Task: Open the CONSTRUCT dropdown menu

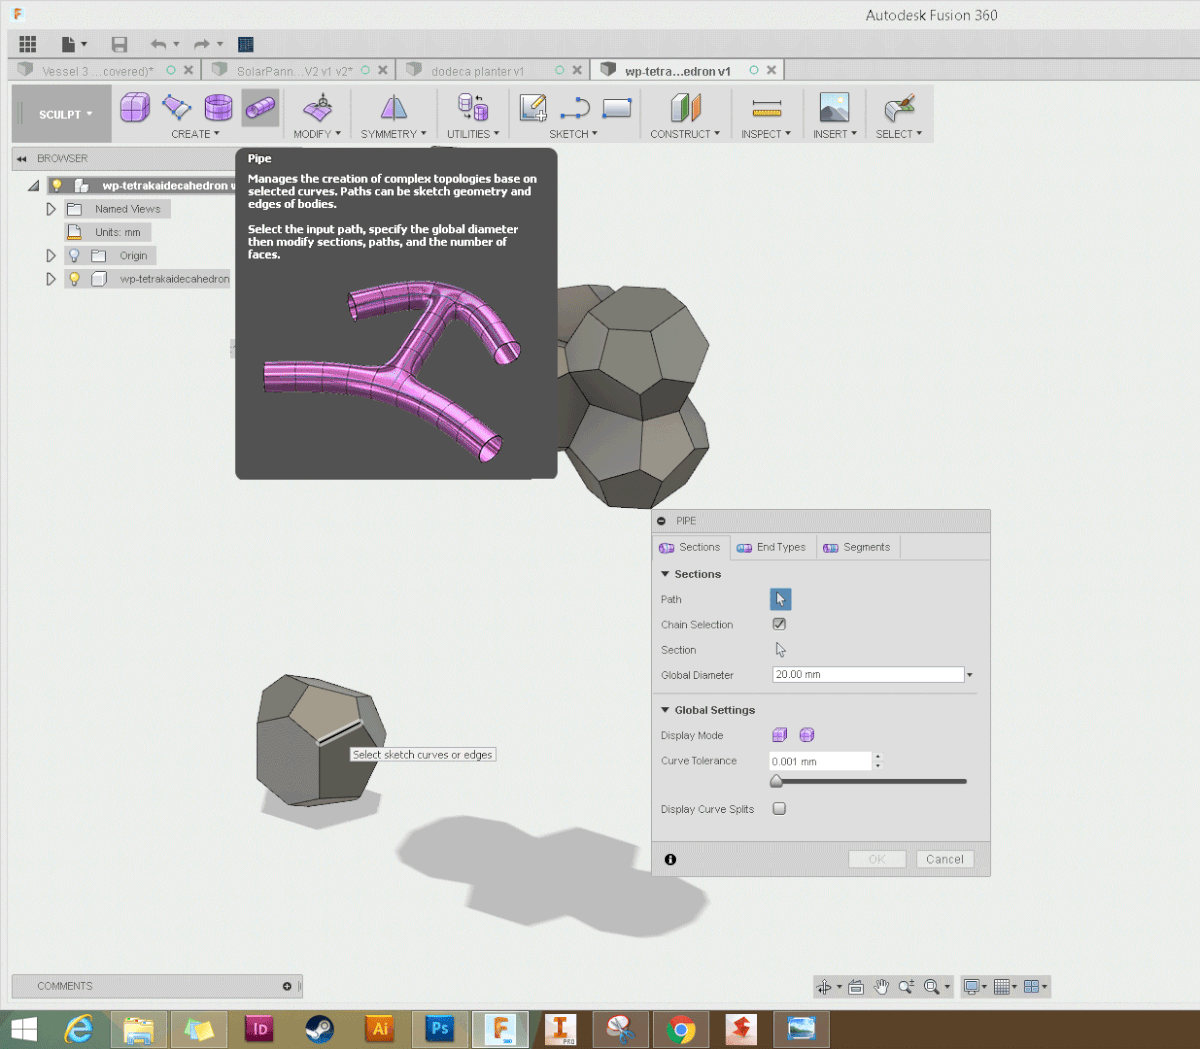Action: [x=685, y=134]
